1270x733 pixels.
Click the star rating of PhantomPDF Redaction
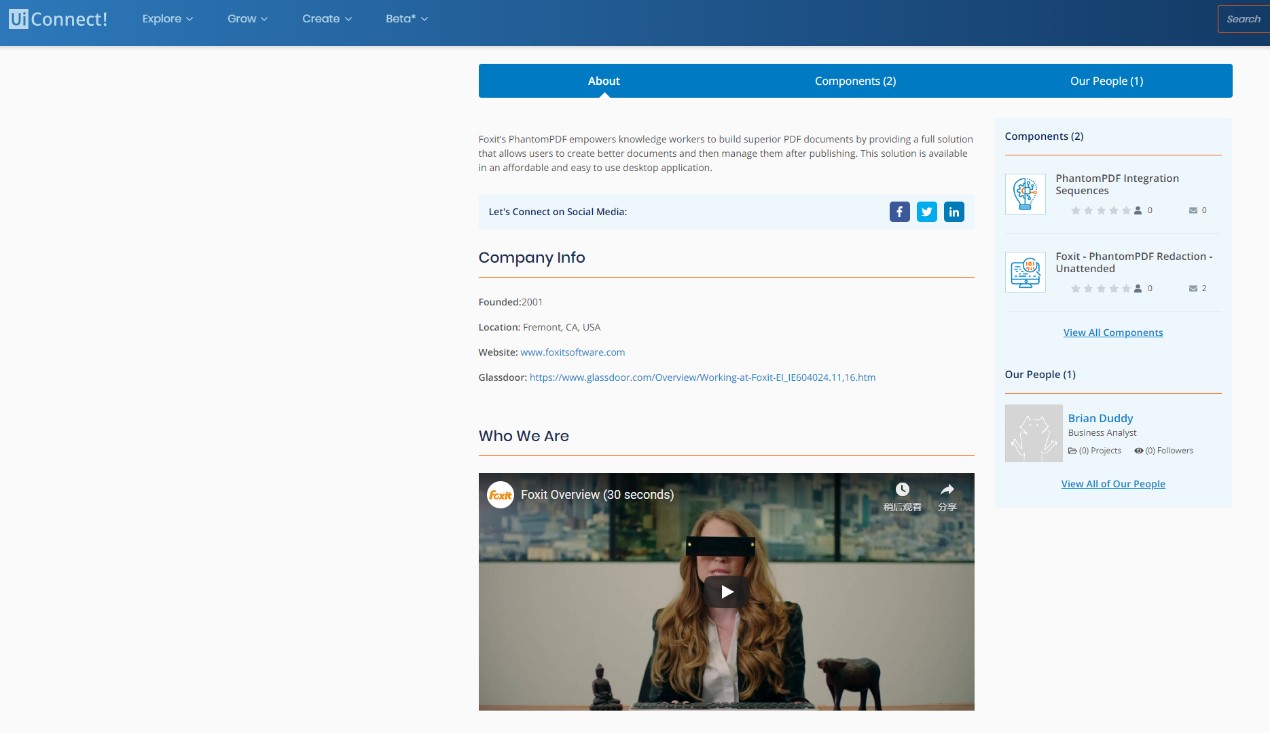coord(1101,289)
